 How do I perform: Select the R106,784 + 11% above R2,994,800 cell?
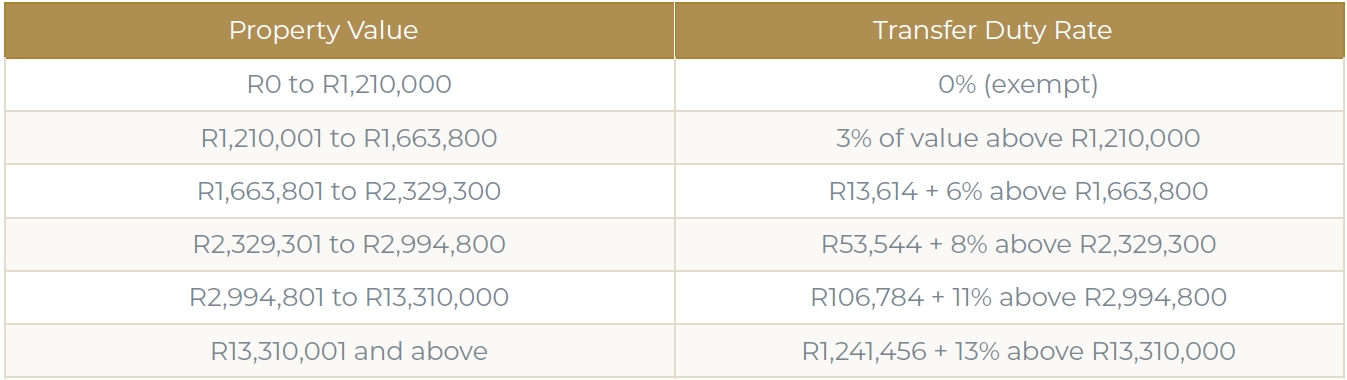(1009, 297)
